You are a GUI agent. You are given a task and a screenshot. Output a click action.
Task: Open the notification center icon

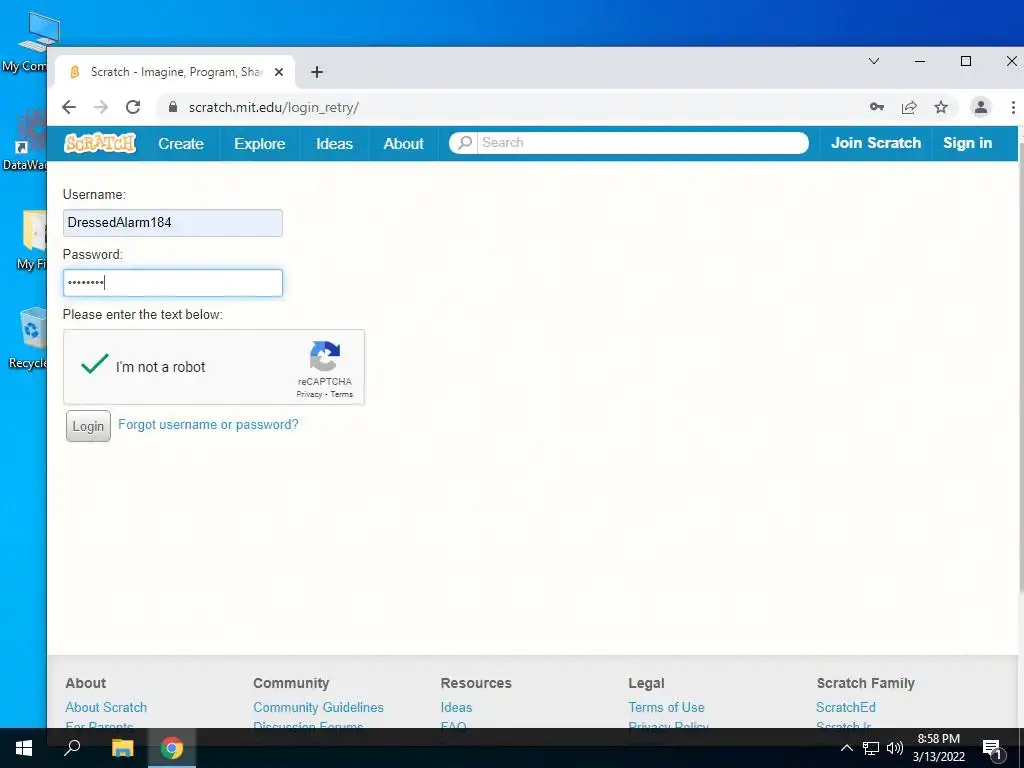(993, 749)
